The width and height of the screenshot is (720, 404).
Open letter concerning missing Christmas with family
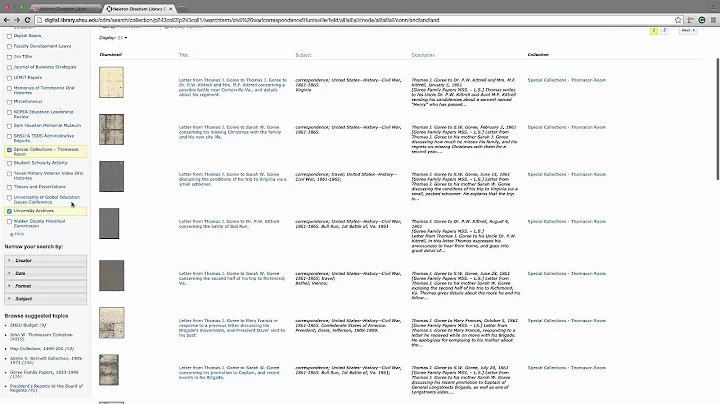230,132
